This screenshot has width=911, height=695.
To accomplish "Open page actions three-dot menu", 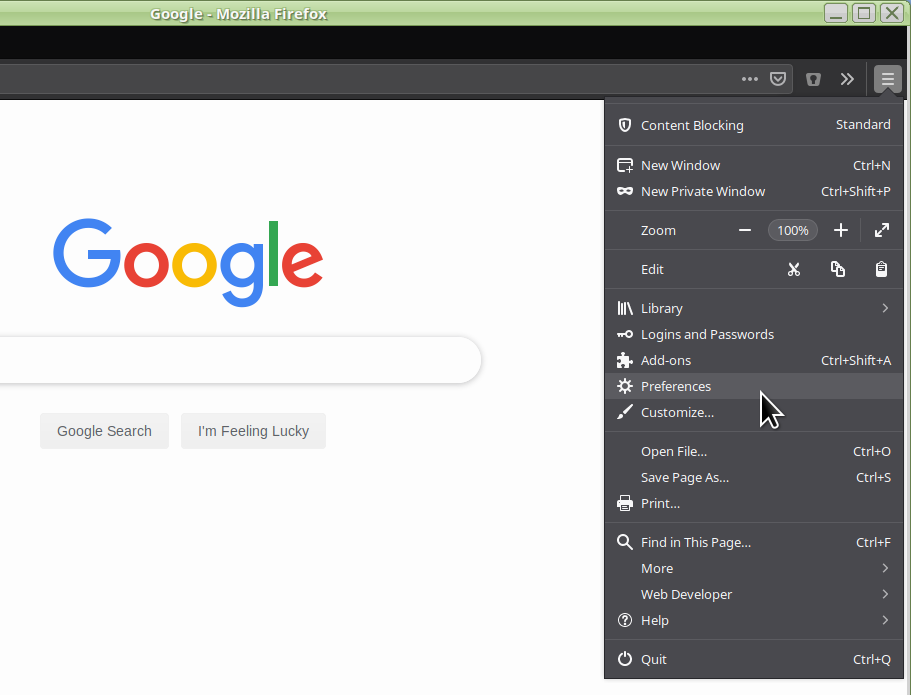I will pyautogui.click(x=750, y=79).
